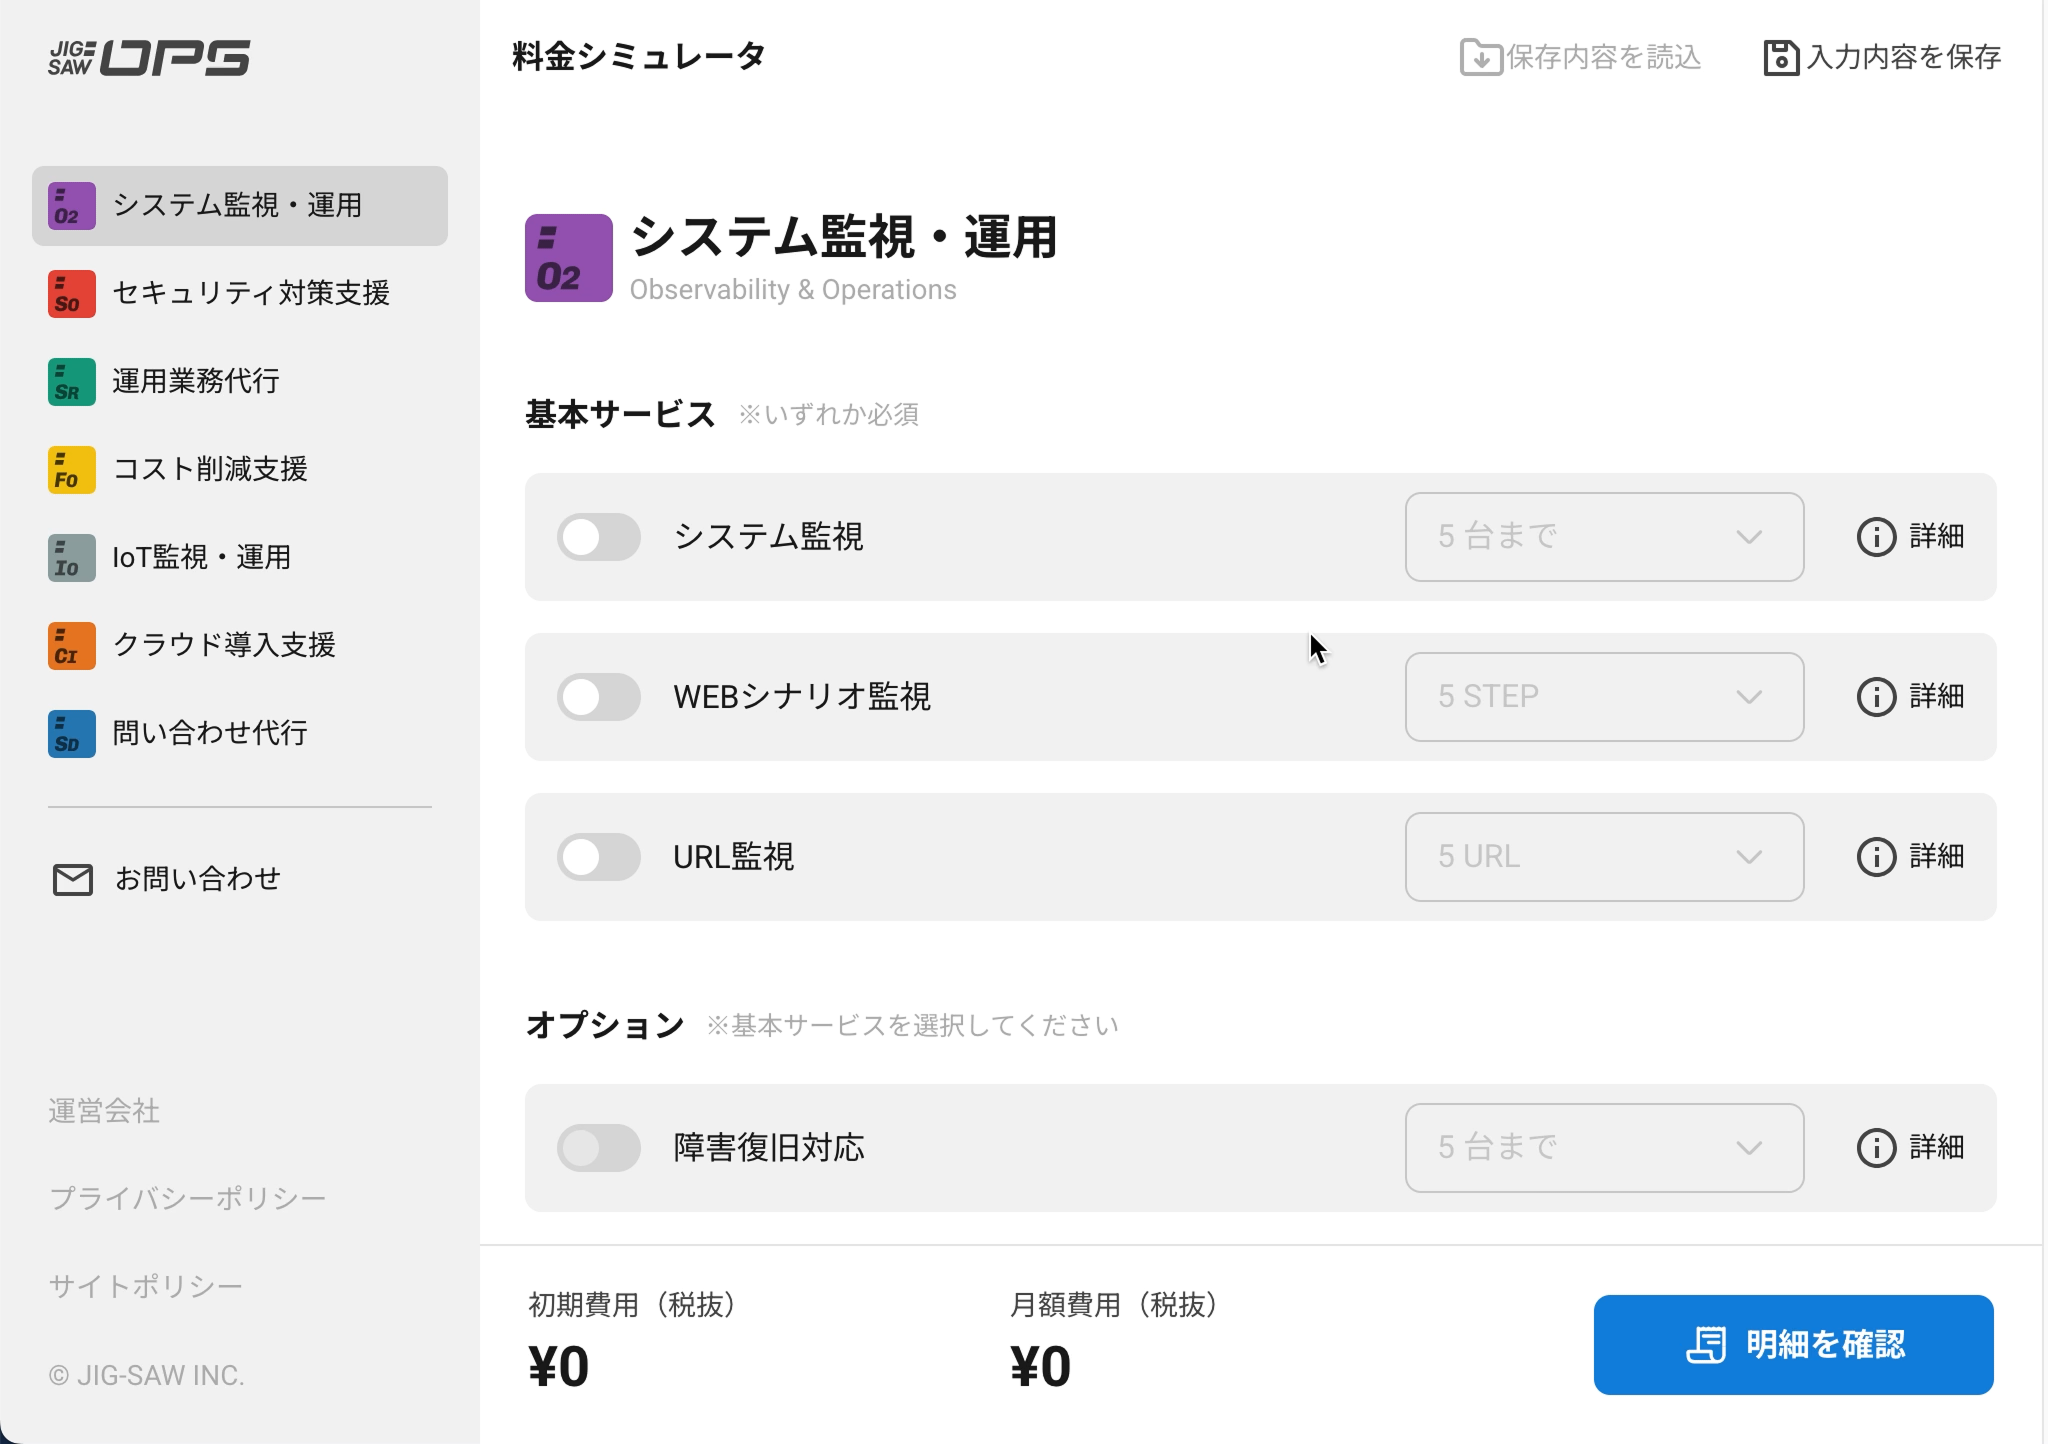The image size is (2048, 1444).
Task: Click the info icon for システム監視 details
Action: pos(1876,537)
